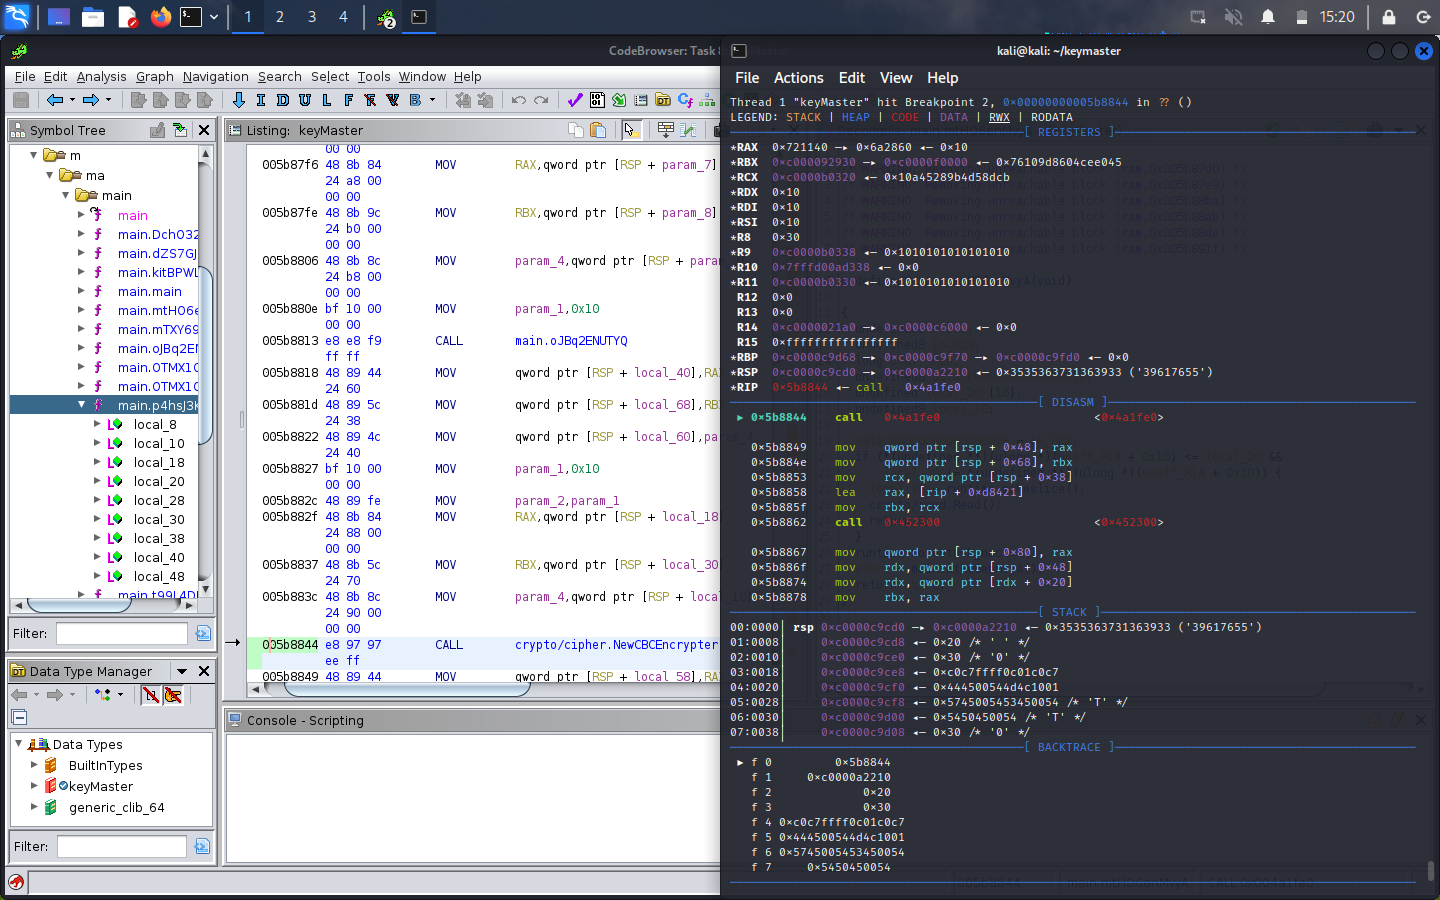Open the Search menu in Ghidra
Screen dimensions: 1440x900
pos(279,76)
